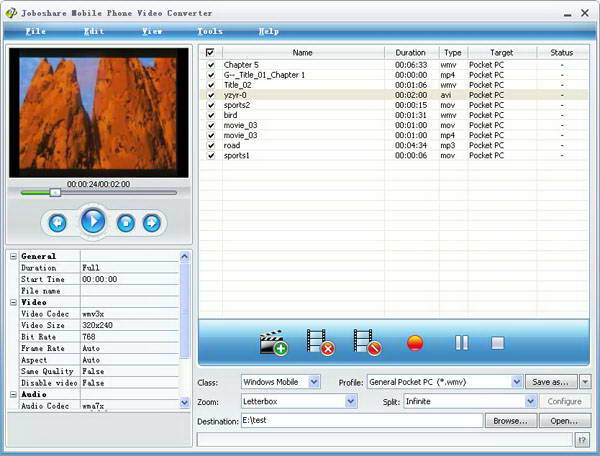Click the Remove selected file icon
Viewport: 600px width, 456px height.
click(320, 343)
